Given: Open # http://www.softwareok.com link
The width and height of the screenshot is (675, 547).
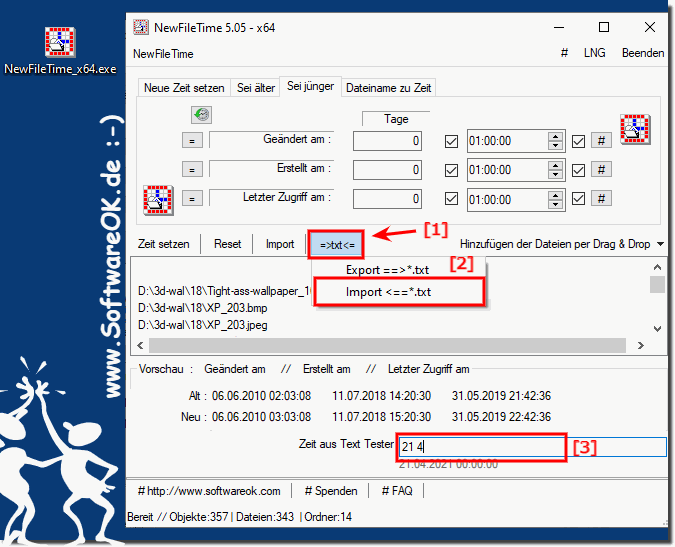Looking at the screenshot, I should tap(209, 491).
